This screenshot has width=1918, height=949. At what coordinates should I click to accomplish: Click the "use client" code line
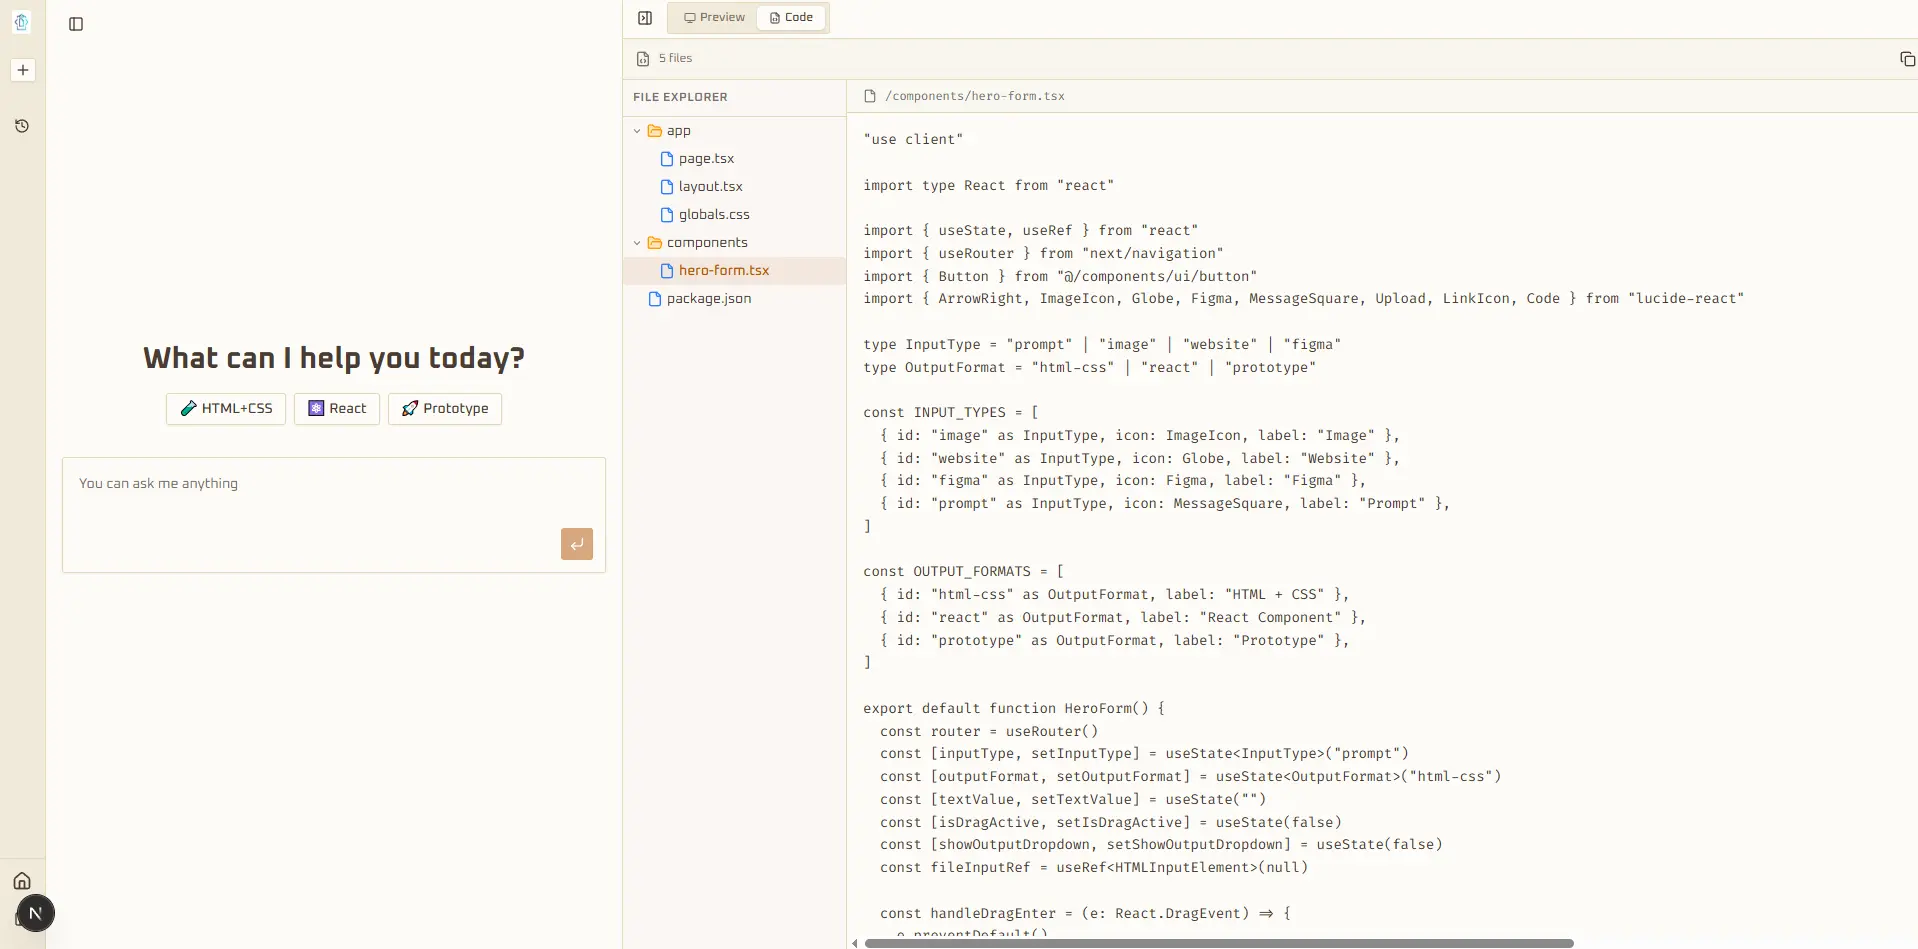pyautogui.click(x=913, y=140)
